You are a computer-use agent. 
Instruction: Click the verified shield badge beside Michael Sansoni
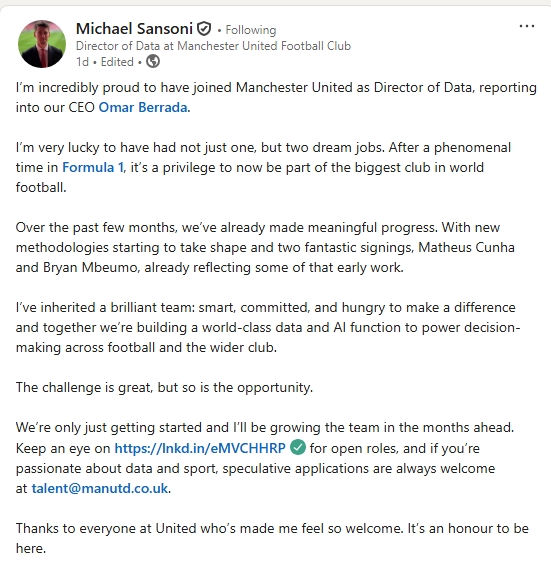pyautogui.click(x=204, y=28)
